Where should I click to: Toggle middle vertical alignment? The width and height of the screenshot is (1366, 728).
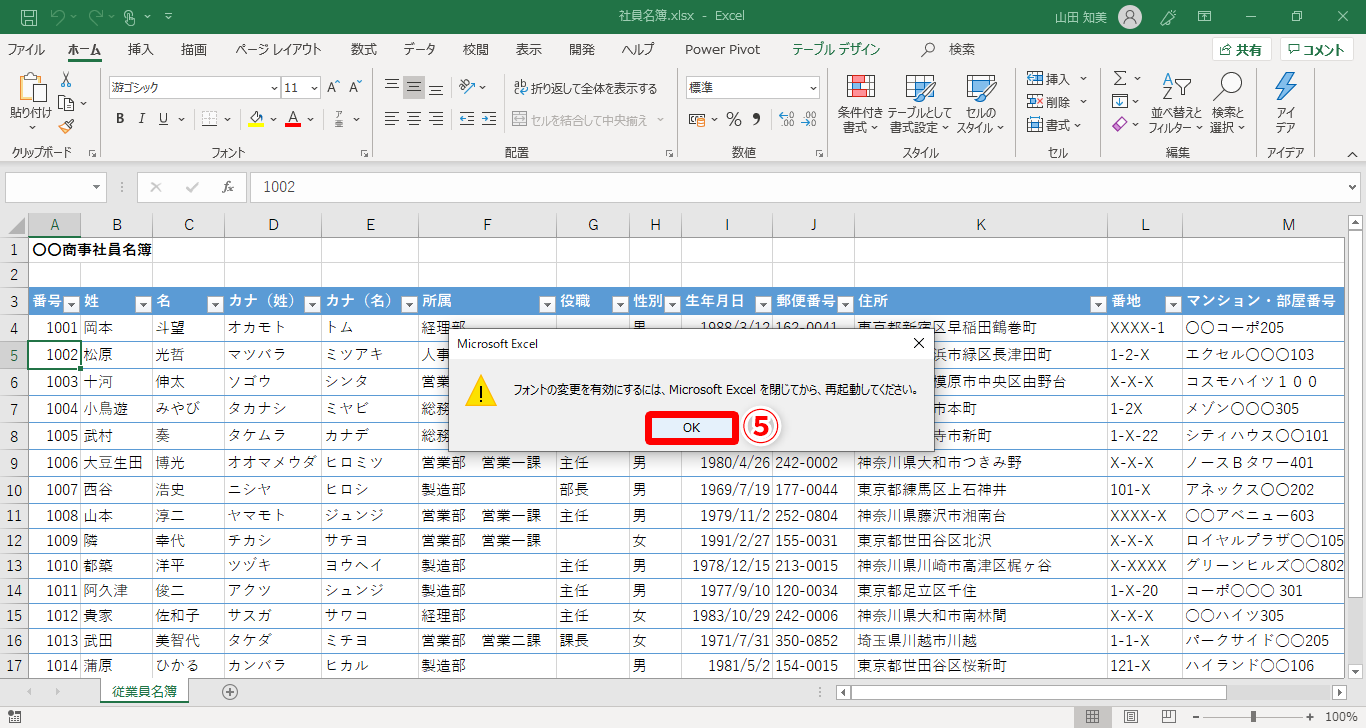[x=414, y=87]
